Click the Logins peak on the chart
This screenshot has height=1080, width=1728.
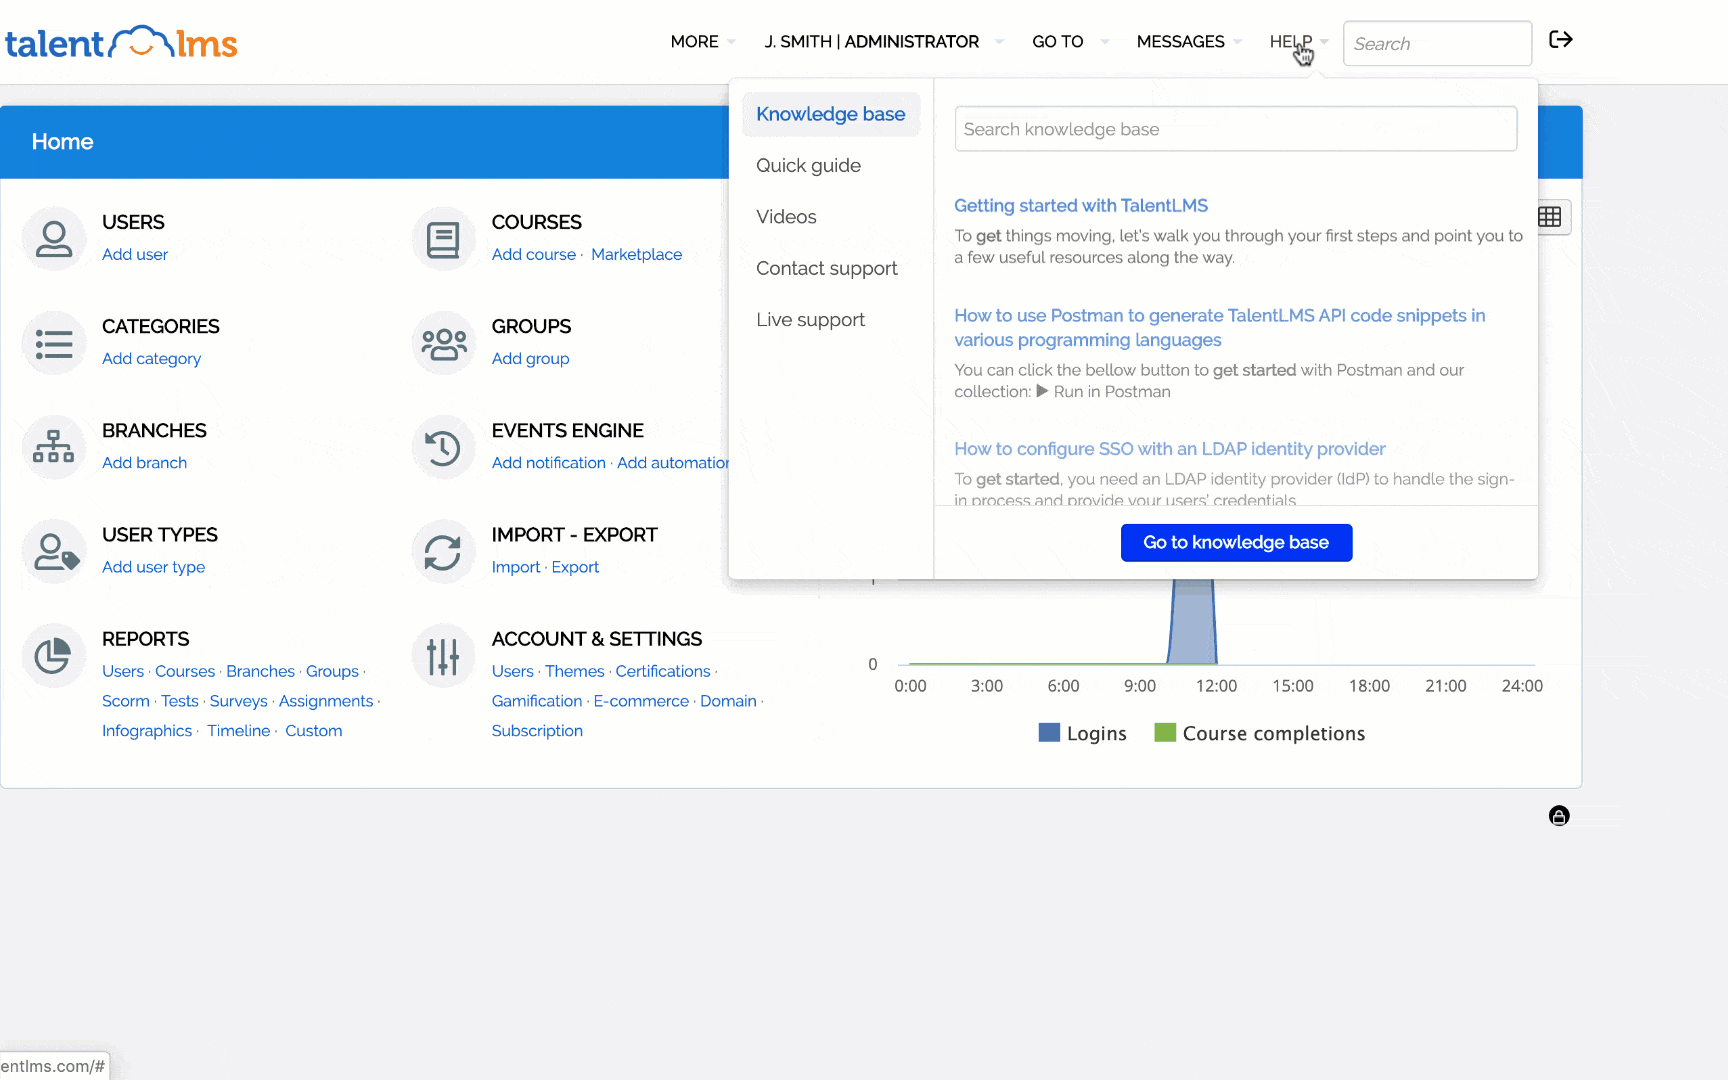(1192, 620)
